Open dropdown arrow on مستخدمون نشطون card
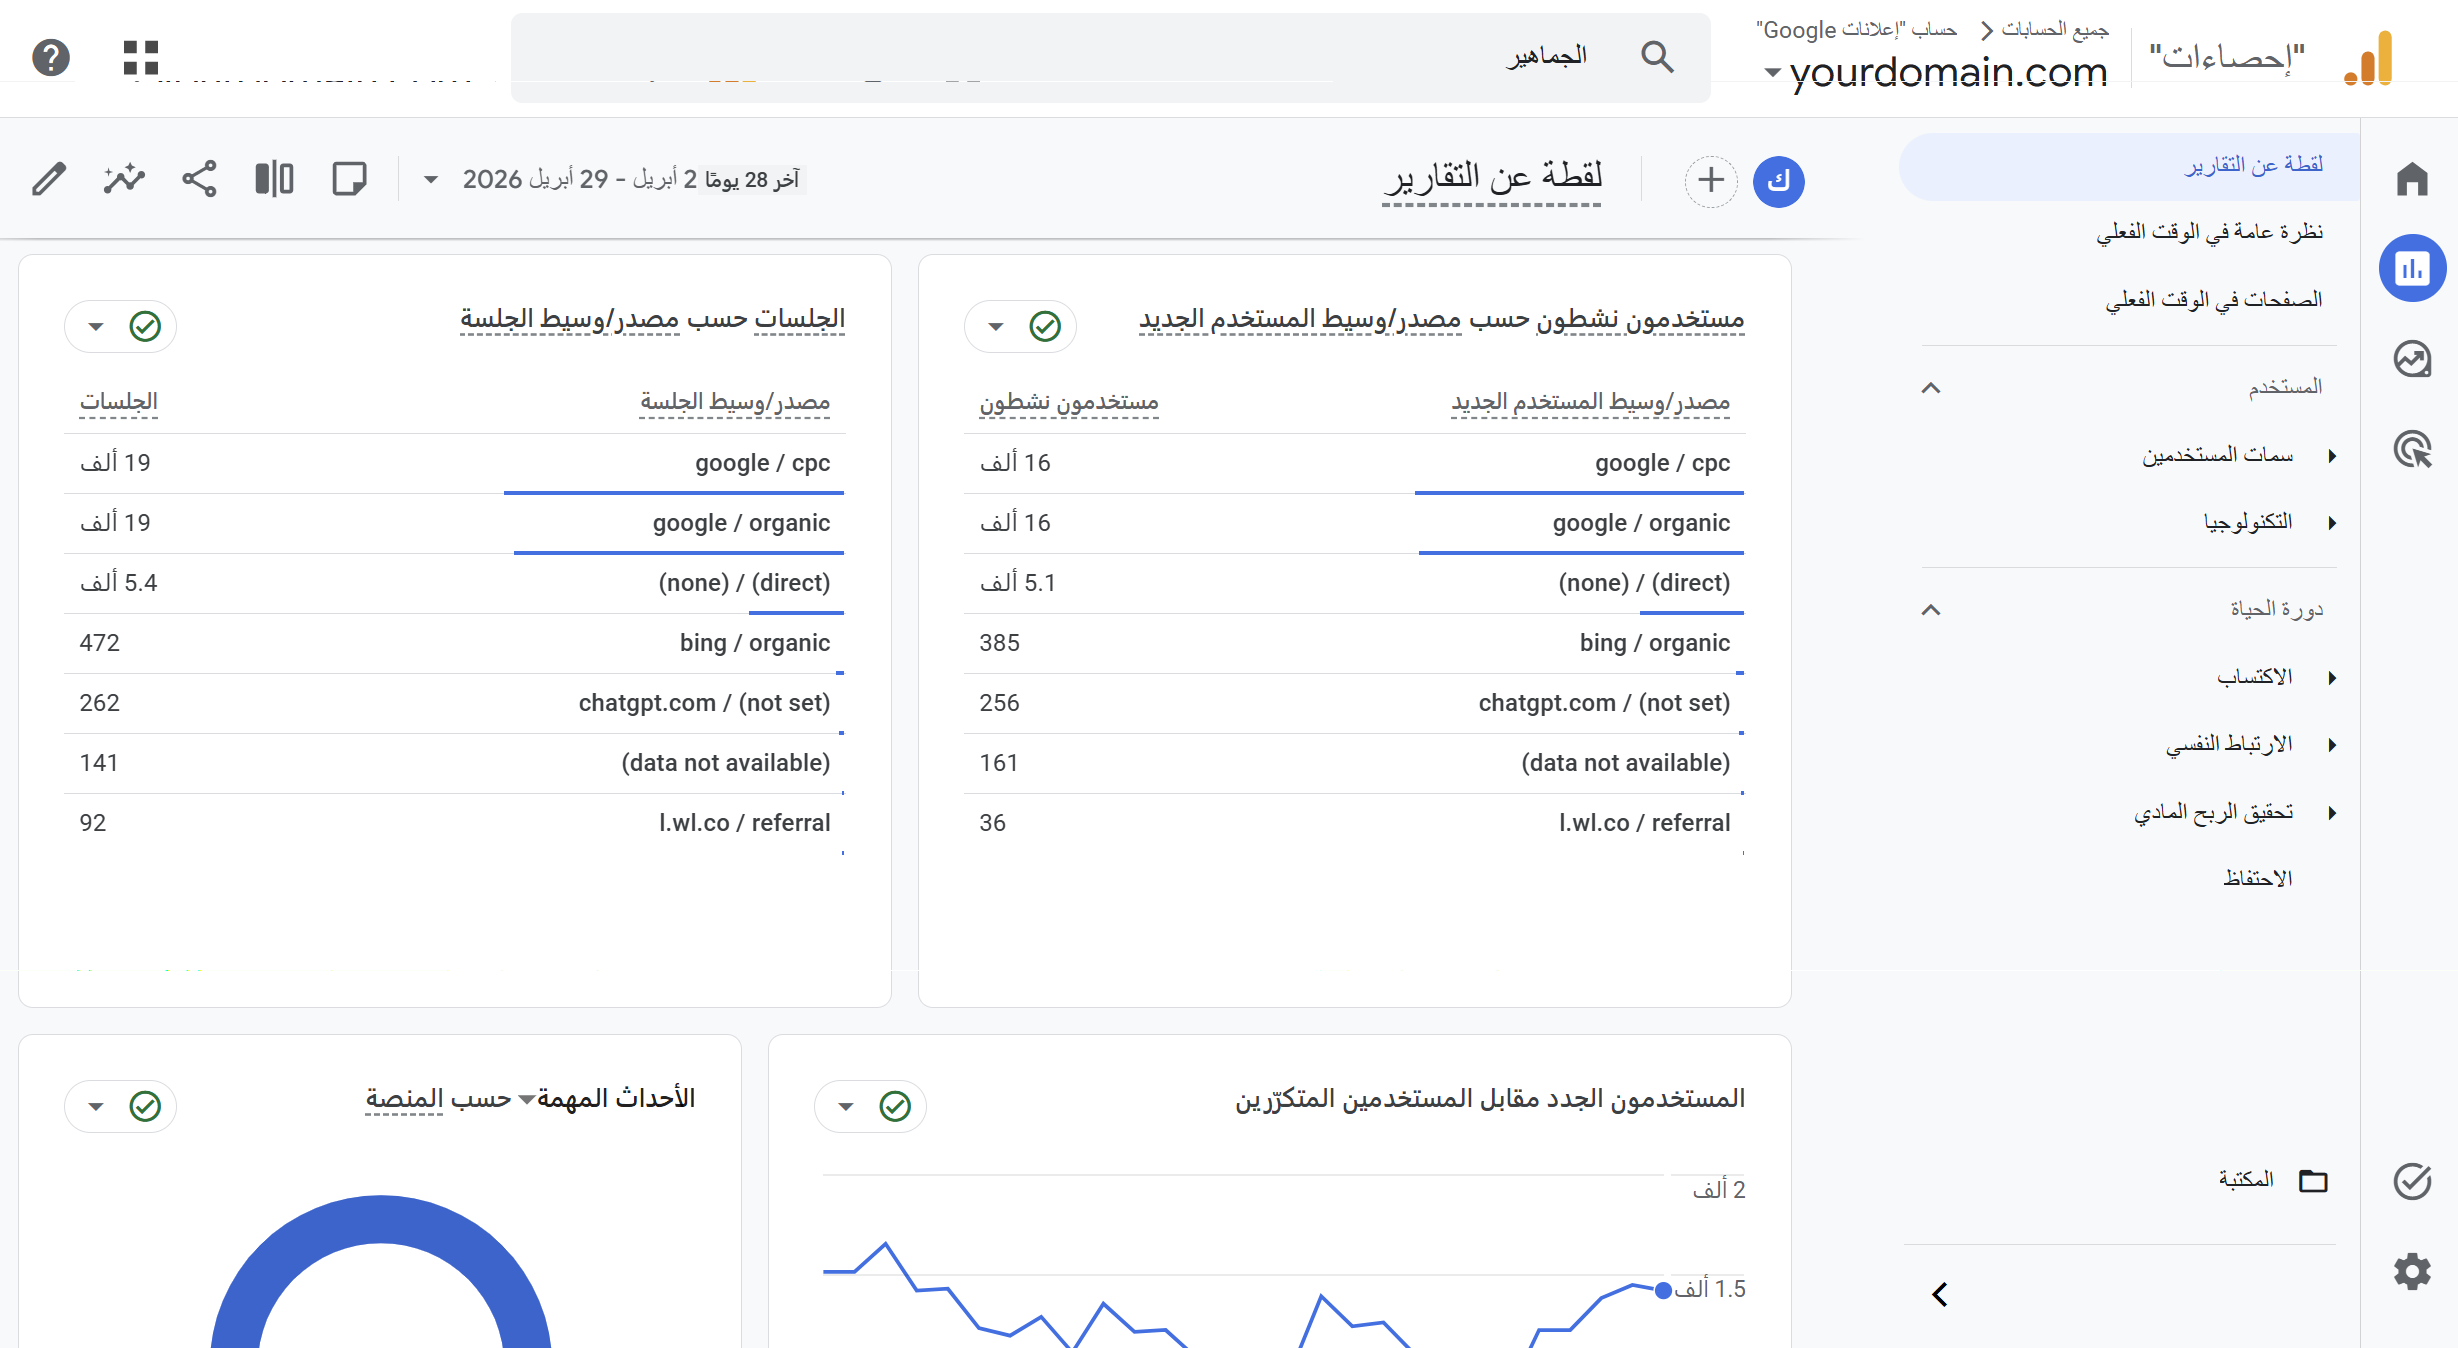 click(996, 326)
